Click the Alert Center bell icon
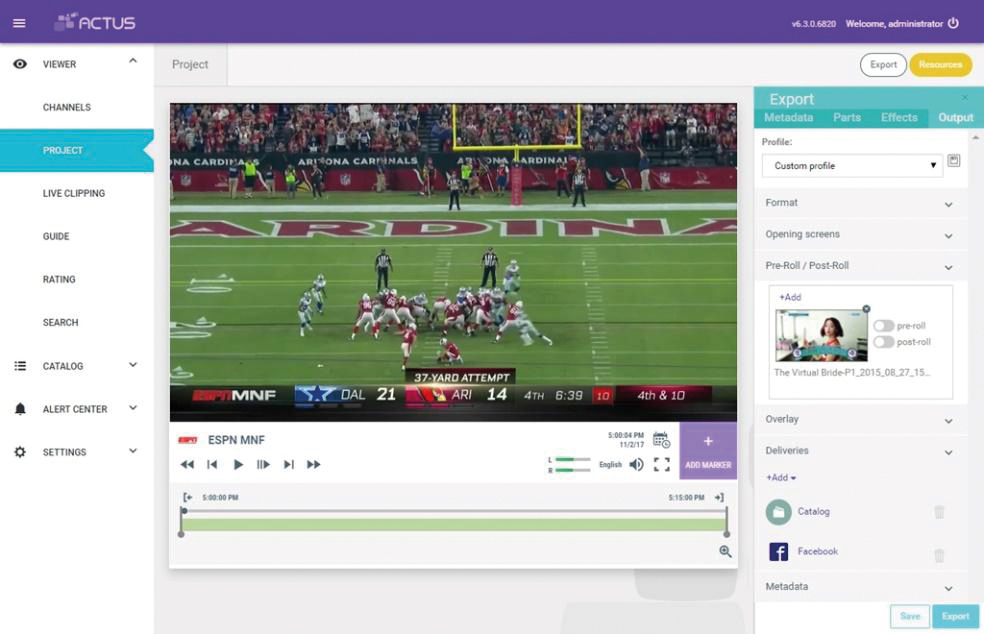The image size is (984, 634). pyautogui.click(x=20, y=409)
